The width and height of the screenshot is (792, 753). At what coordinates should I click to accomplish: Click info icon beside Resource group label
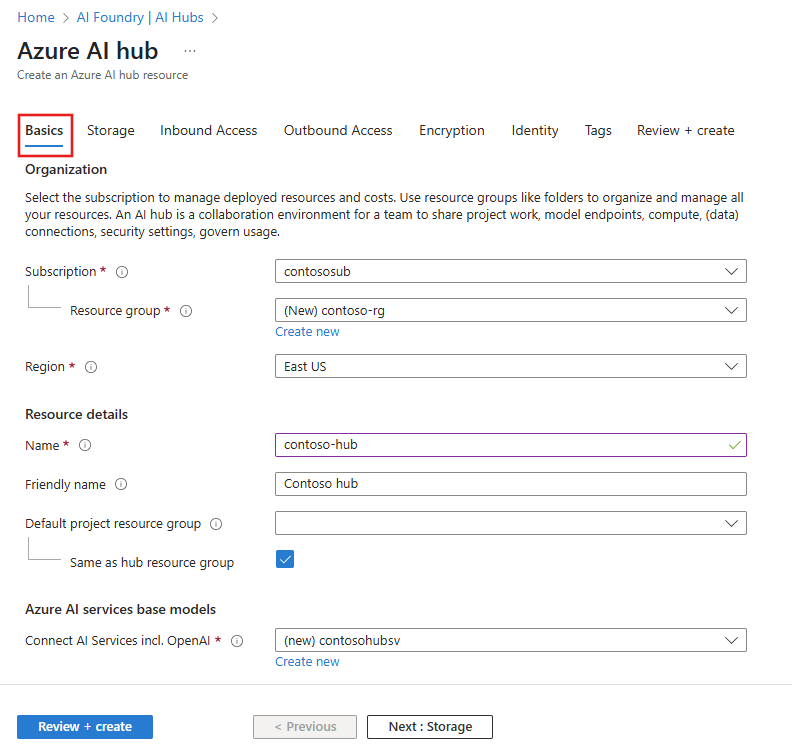185,311
